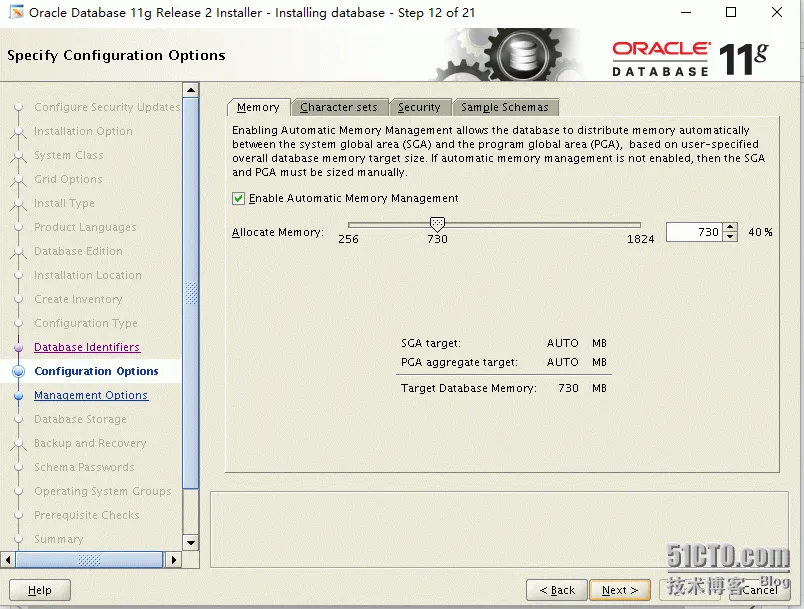Image resolution: width=804 pixels, height=609 pixels.
Task: Open the Sample Schemas tab
Action: pyautogui.click(x=505, y=107)
